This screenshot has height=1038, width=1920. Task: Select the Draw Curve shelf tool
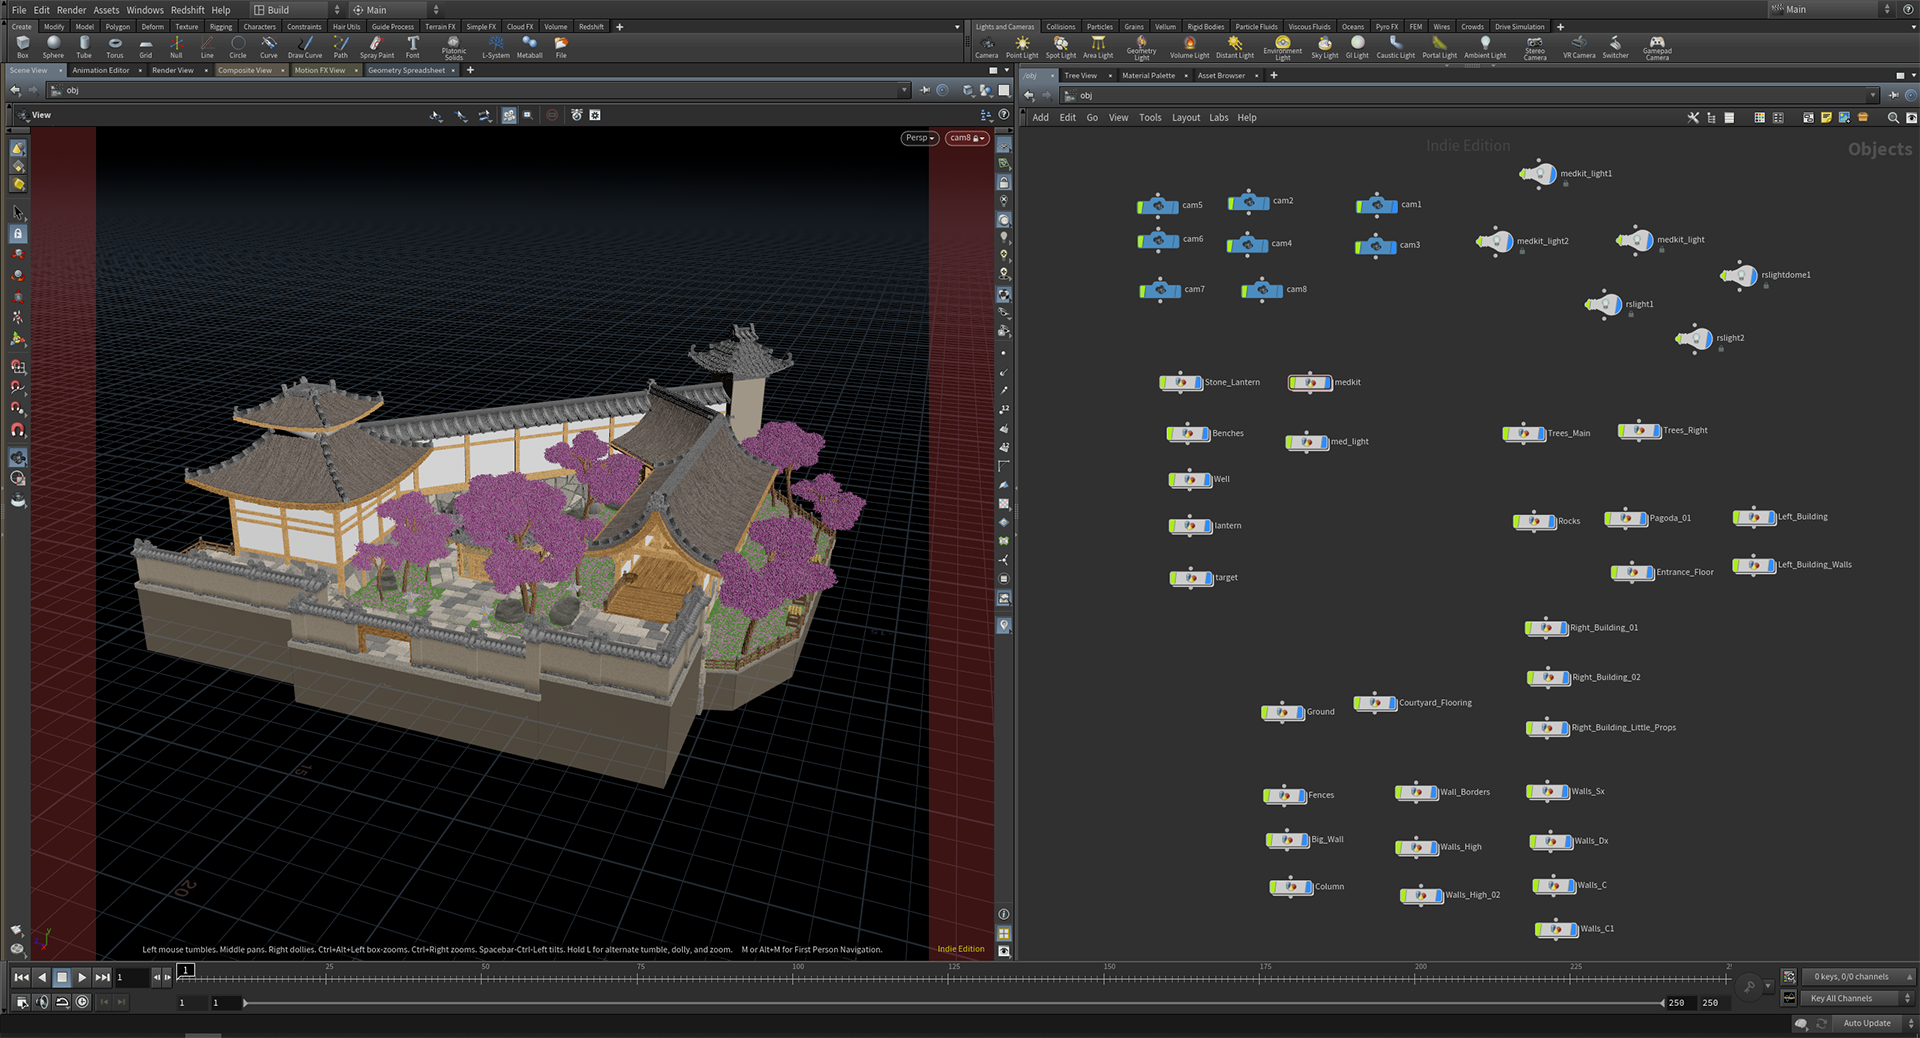305,47
